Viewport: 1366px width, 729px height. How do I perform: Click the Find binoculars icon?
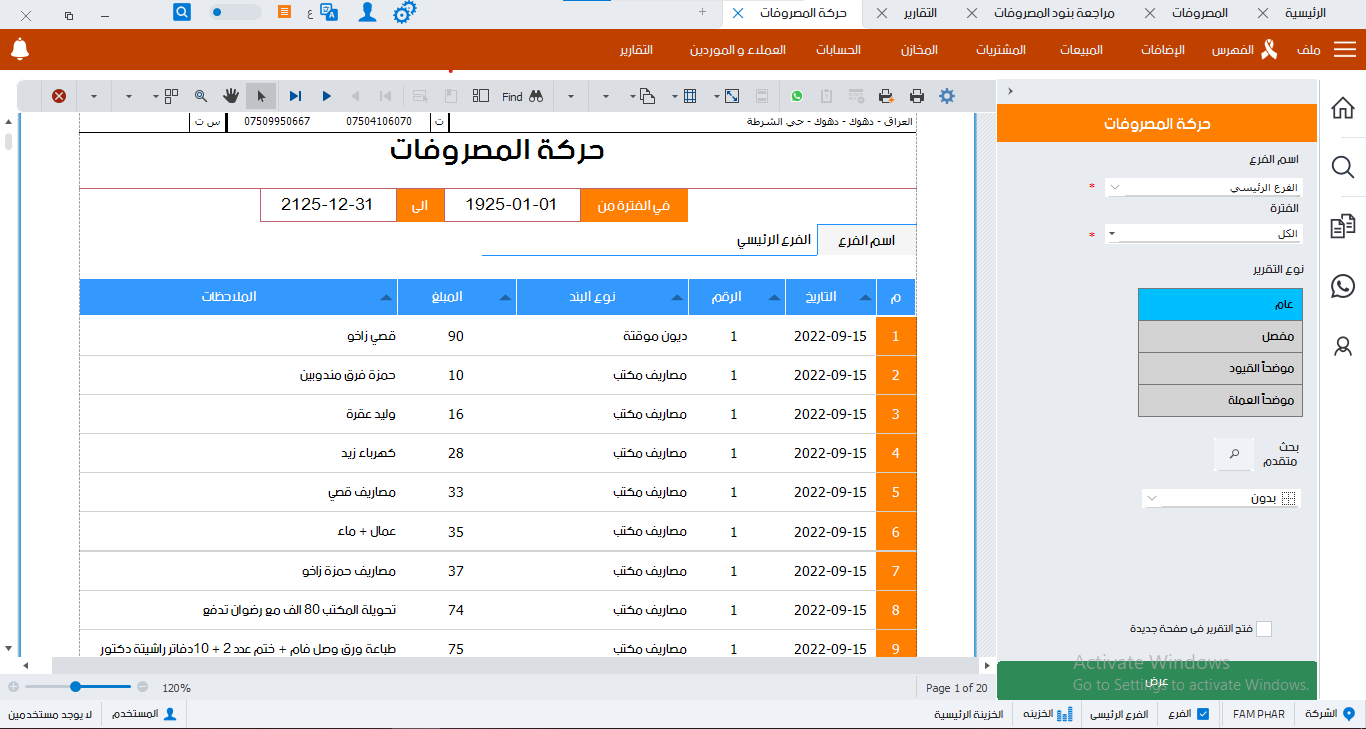coord(536,96)
